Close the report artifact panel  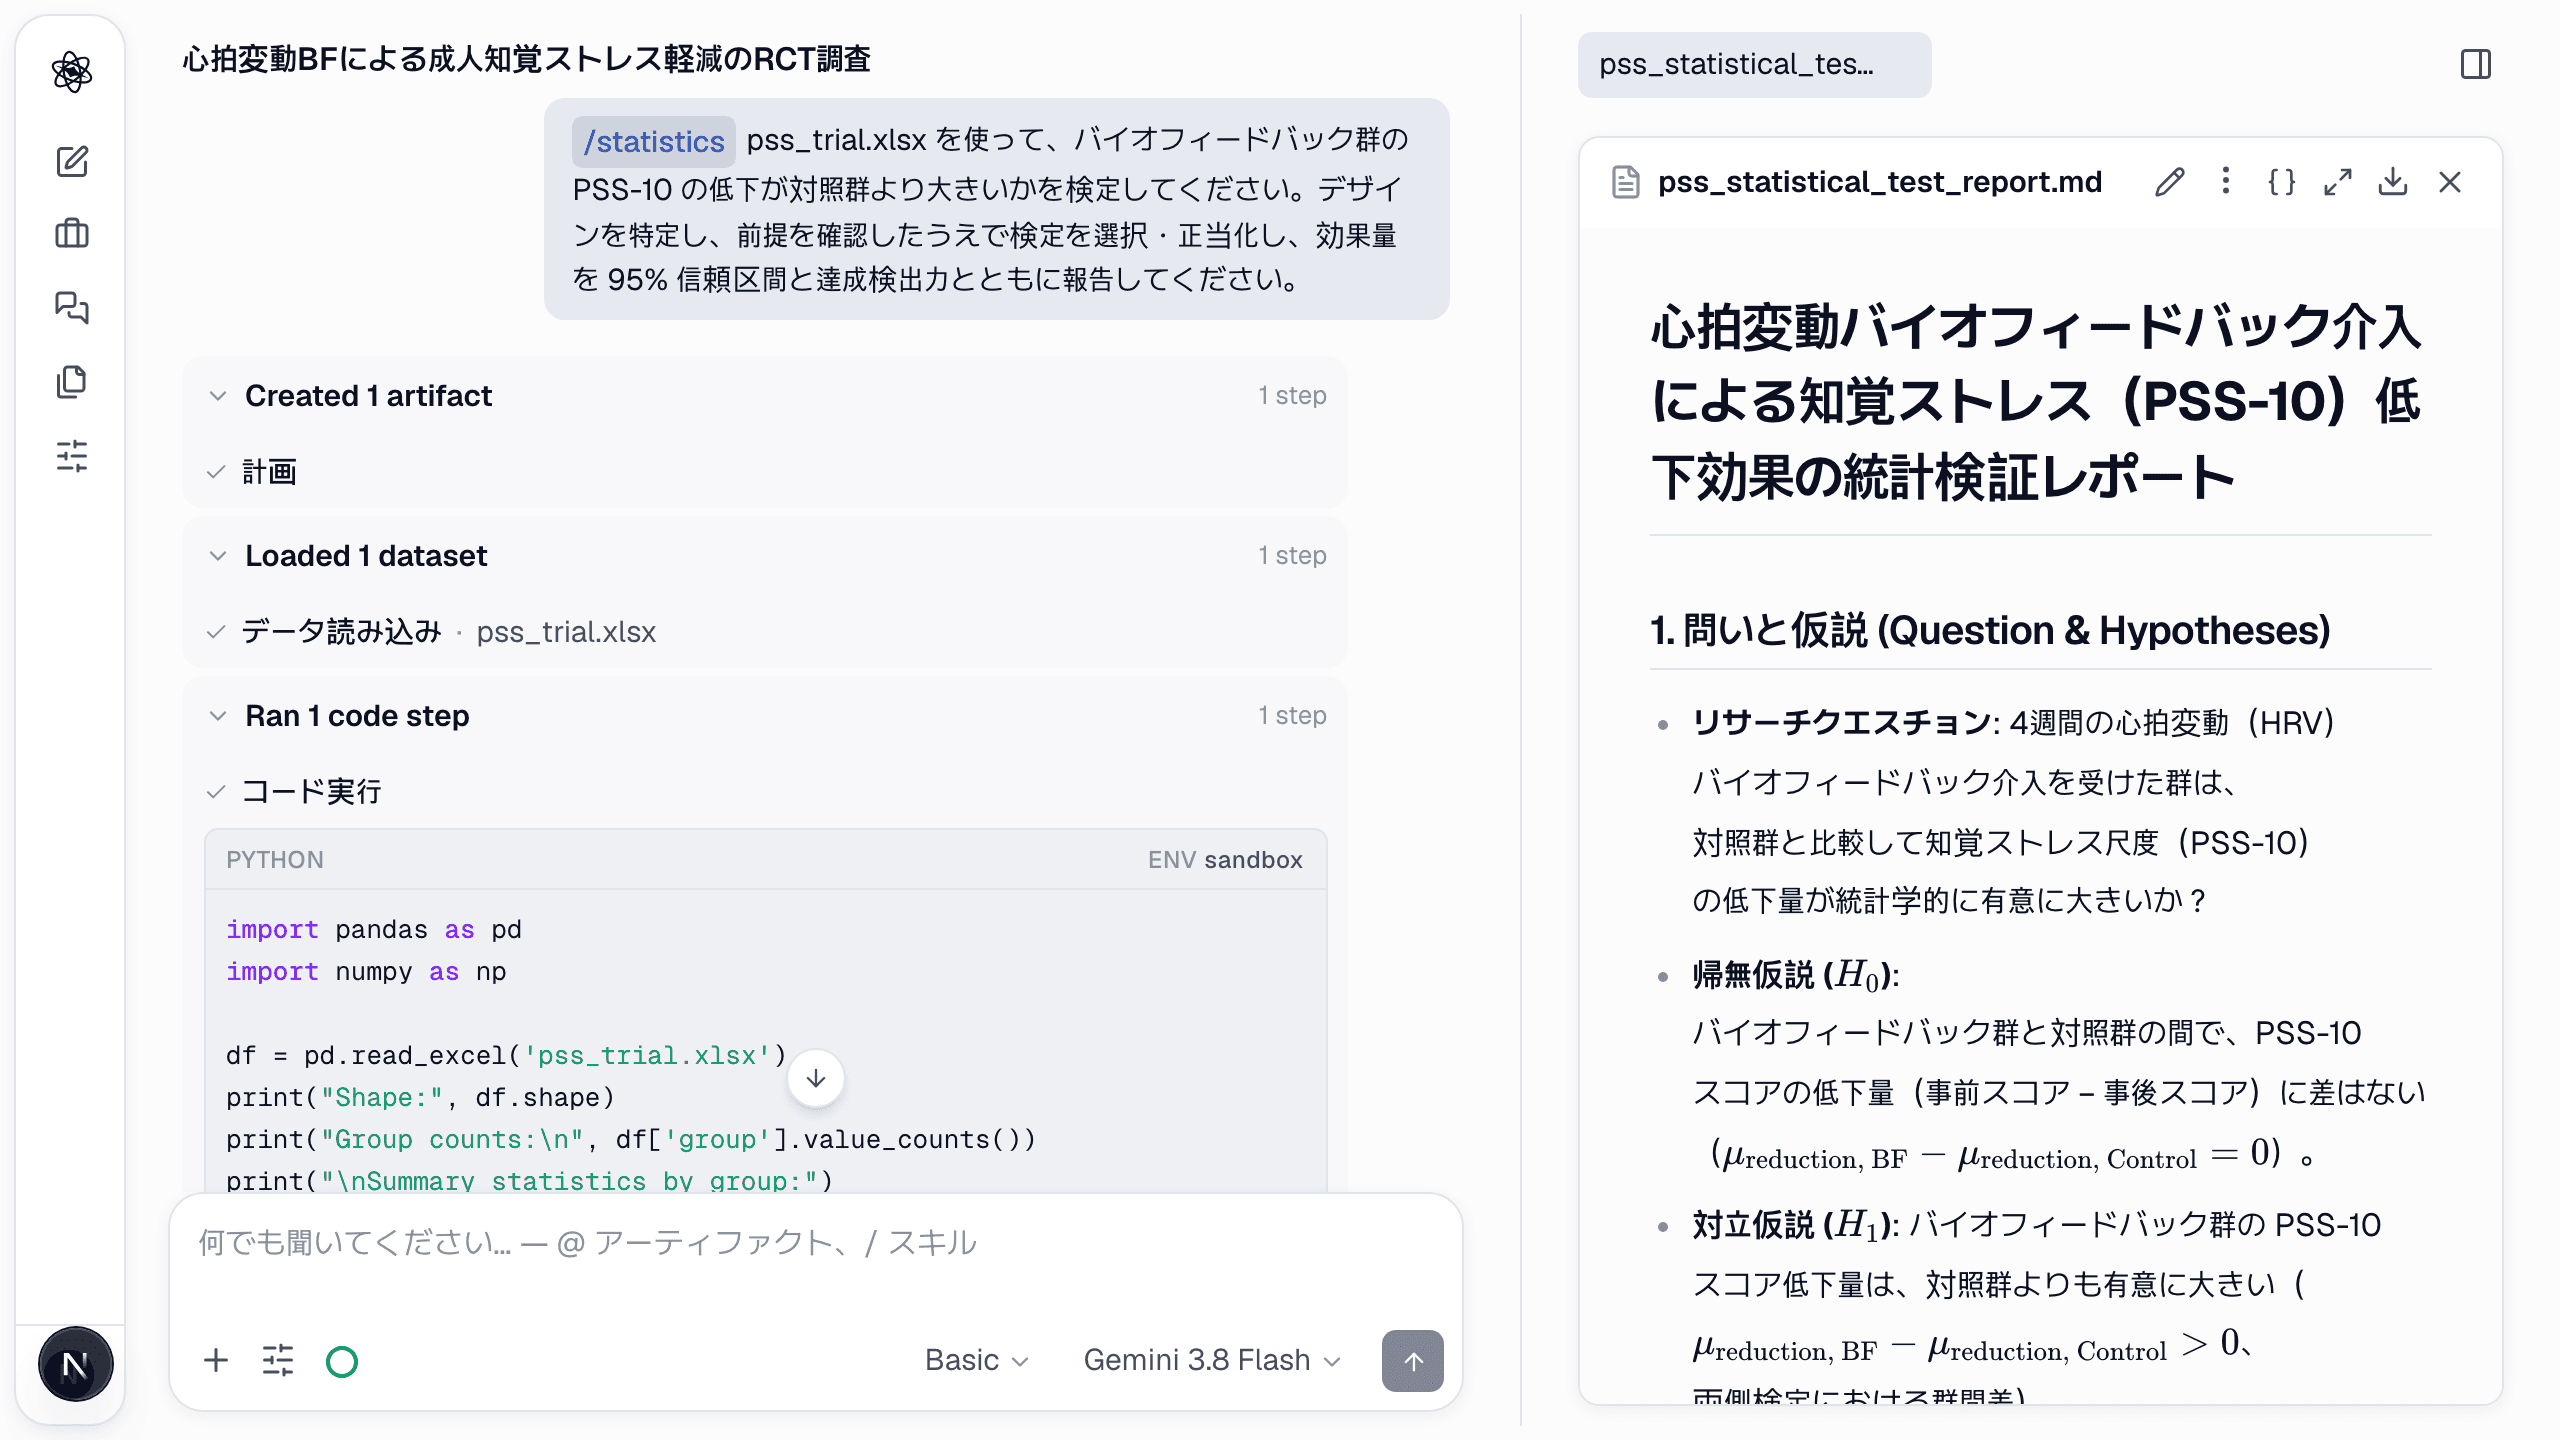point(2449,182)
